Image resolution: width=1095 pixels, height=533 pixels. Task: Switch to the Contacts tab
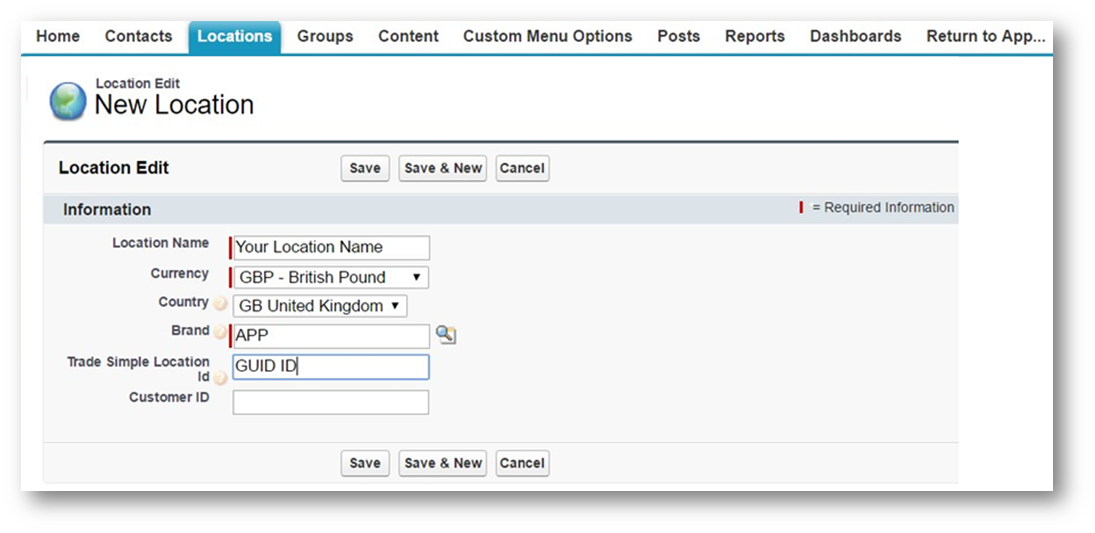pos(138,36)
